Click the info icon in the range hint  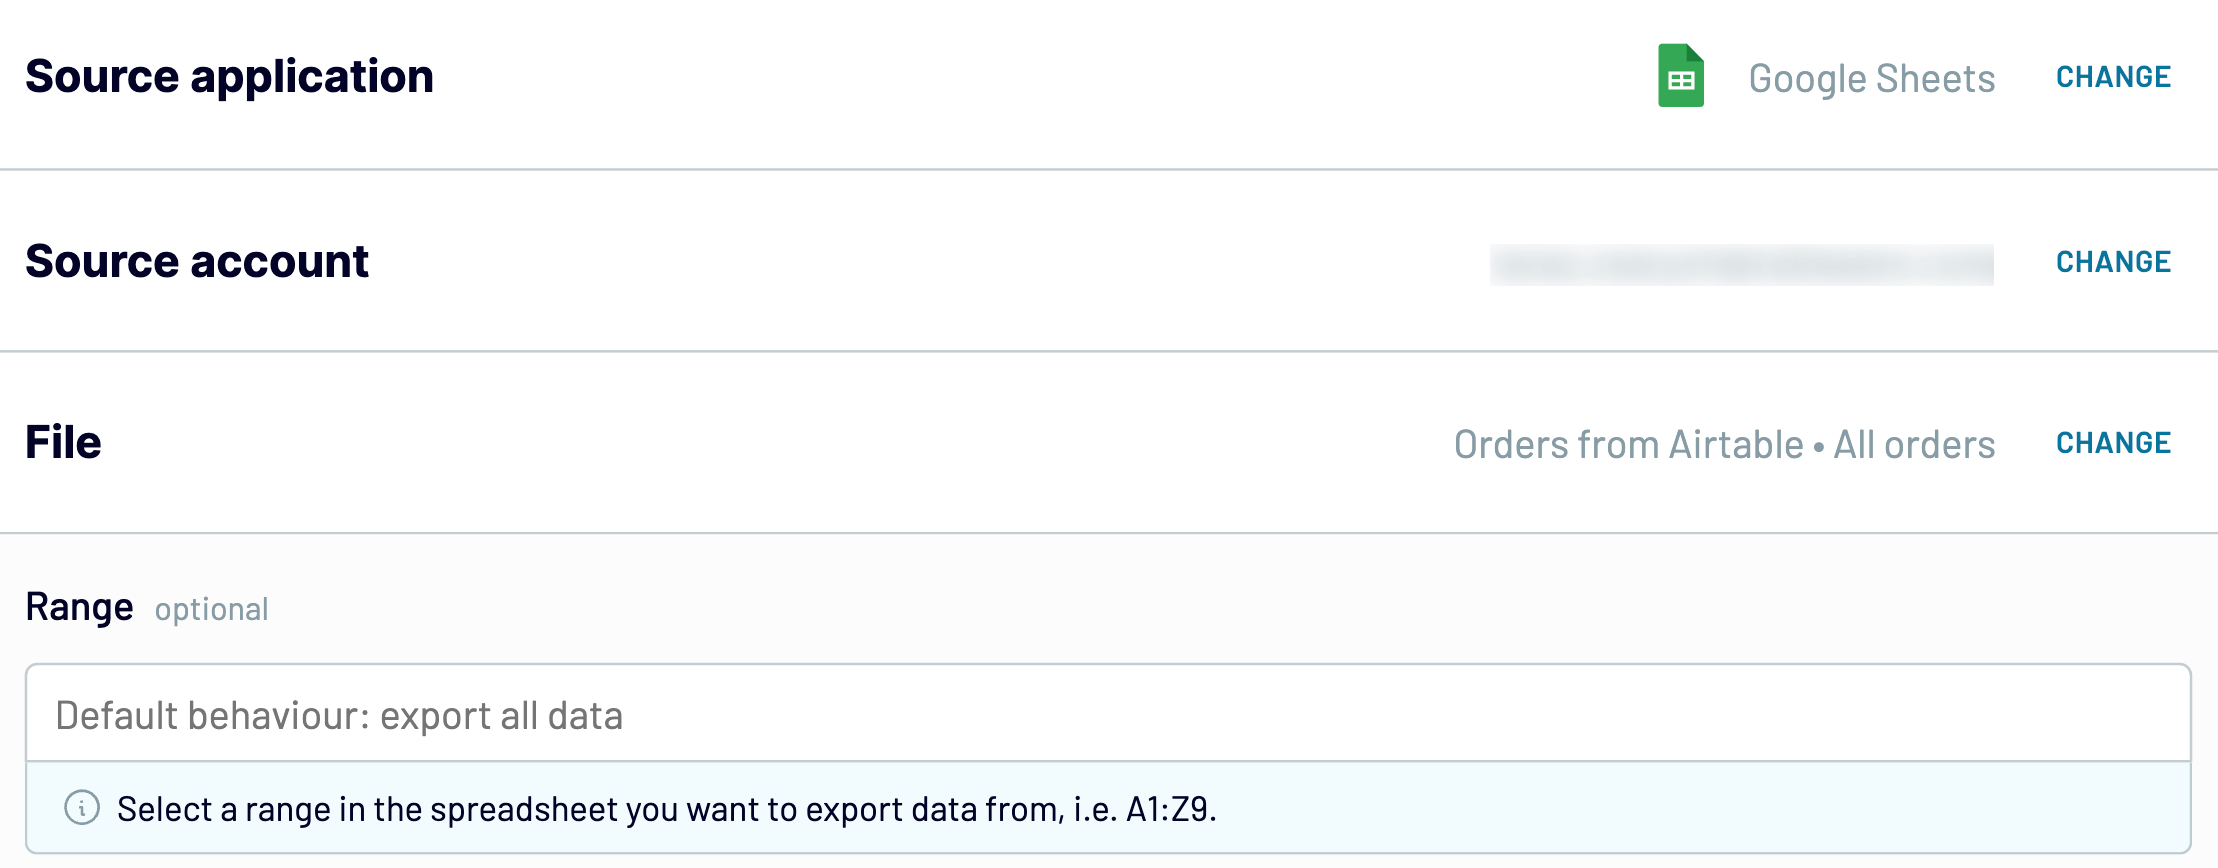[82, 807]
